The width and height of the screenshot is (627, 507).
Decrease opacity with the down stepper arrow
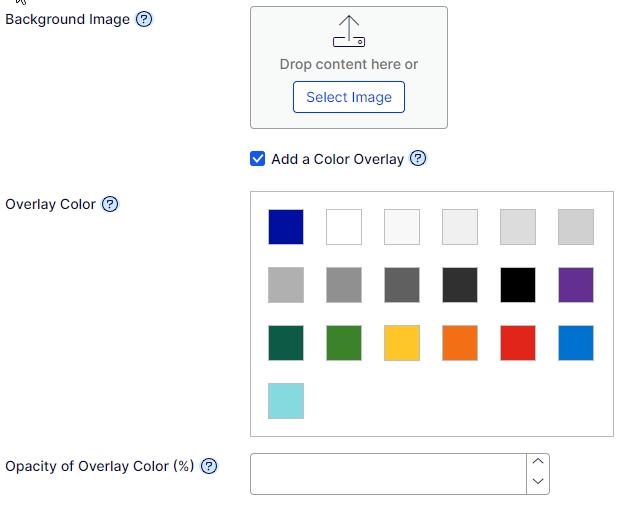(x=538, y=482)
